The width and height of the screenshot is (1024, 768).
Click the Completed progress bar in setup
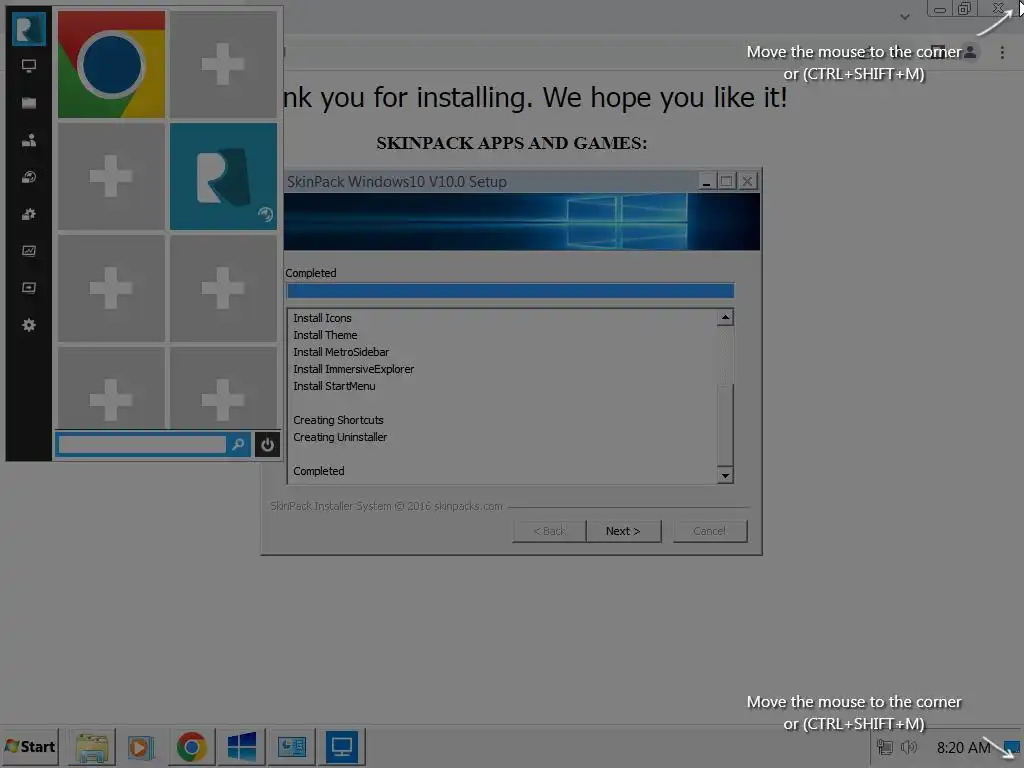coord(510,291)
